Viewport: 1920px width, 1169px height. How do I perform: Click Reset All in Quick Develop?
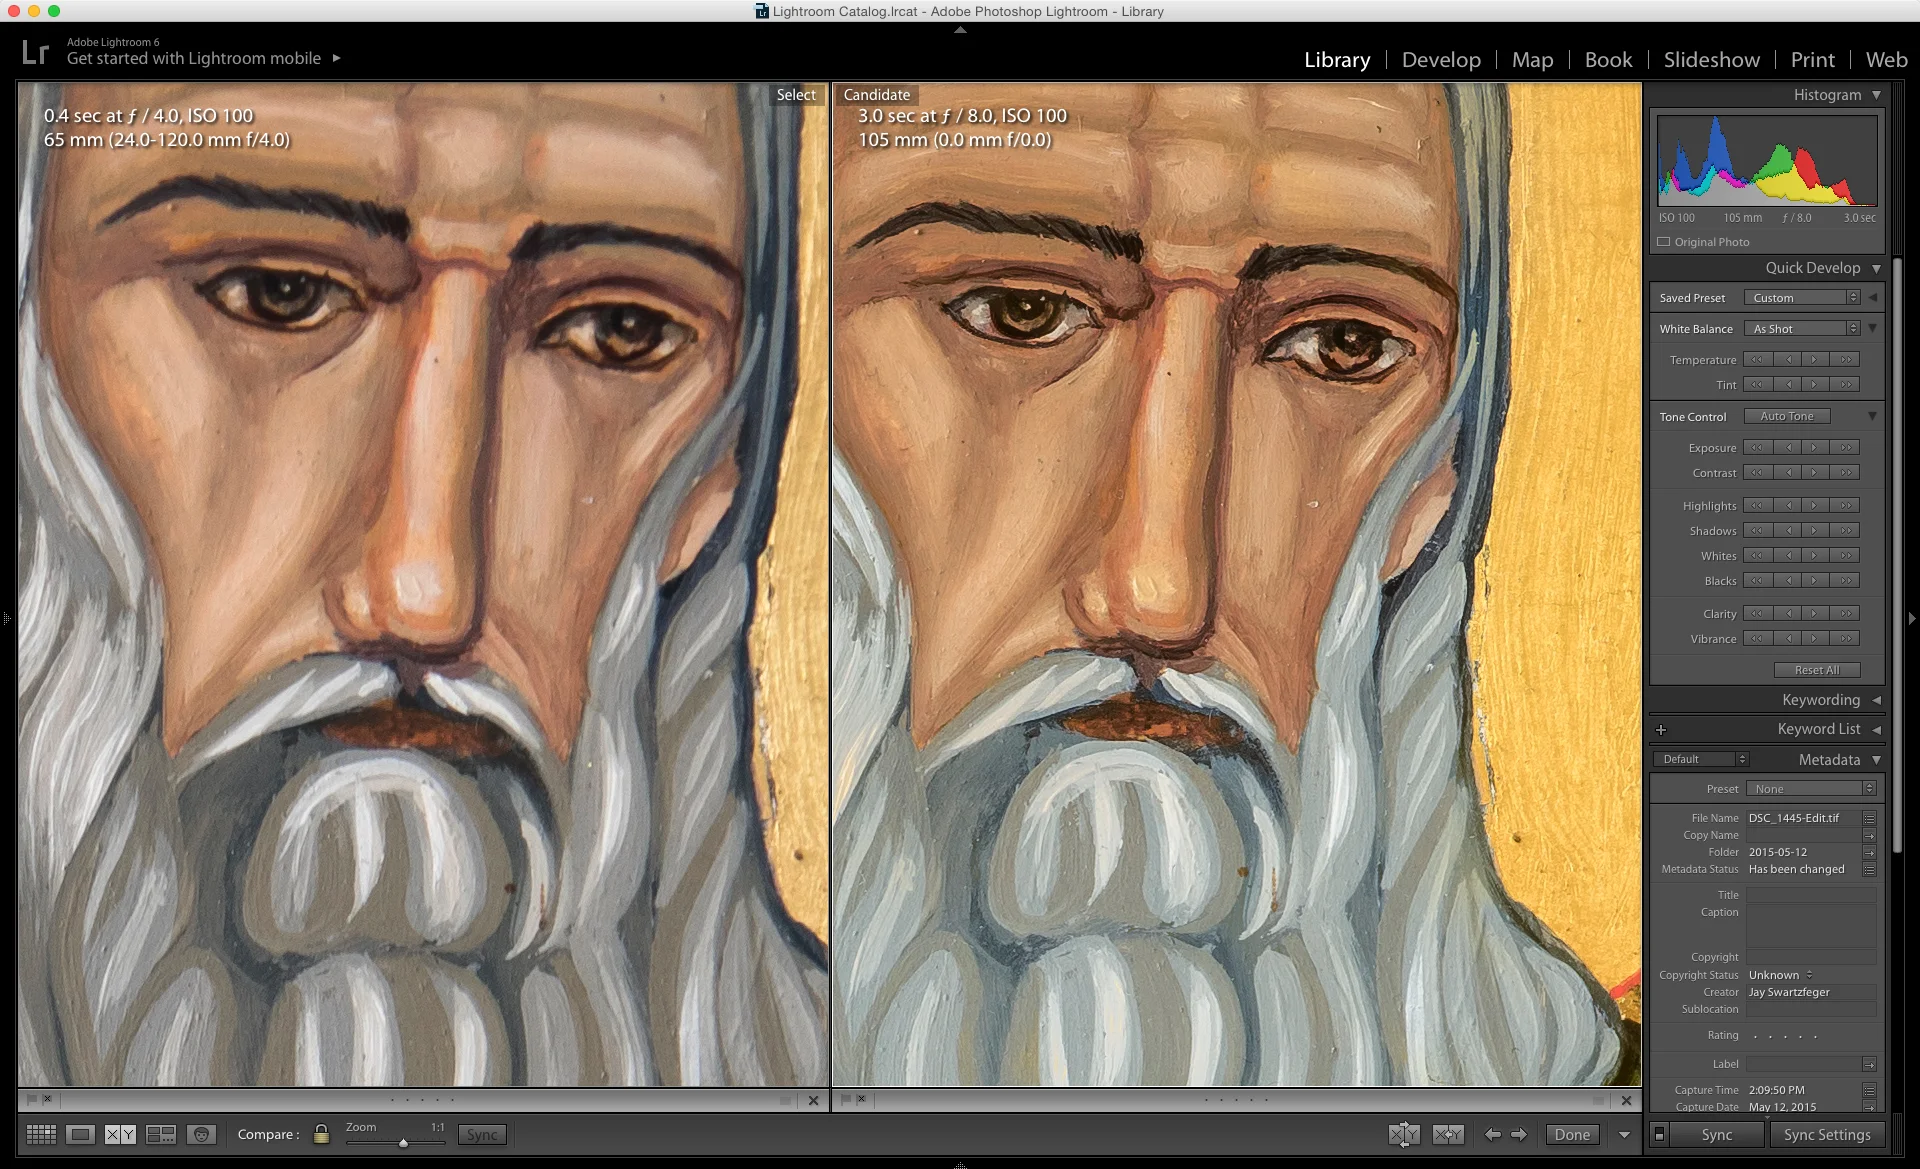point(1817,670)
